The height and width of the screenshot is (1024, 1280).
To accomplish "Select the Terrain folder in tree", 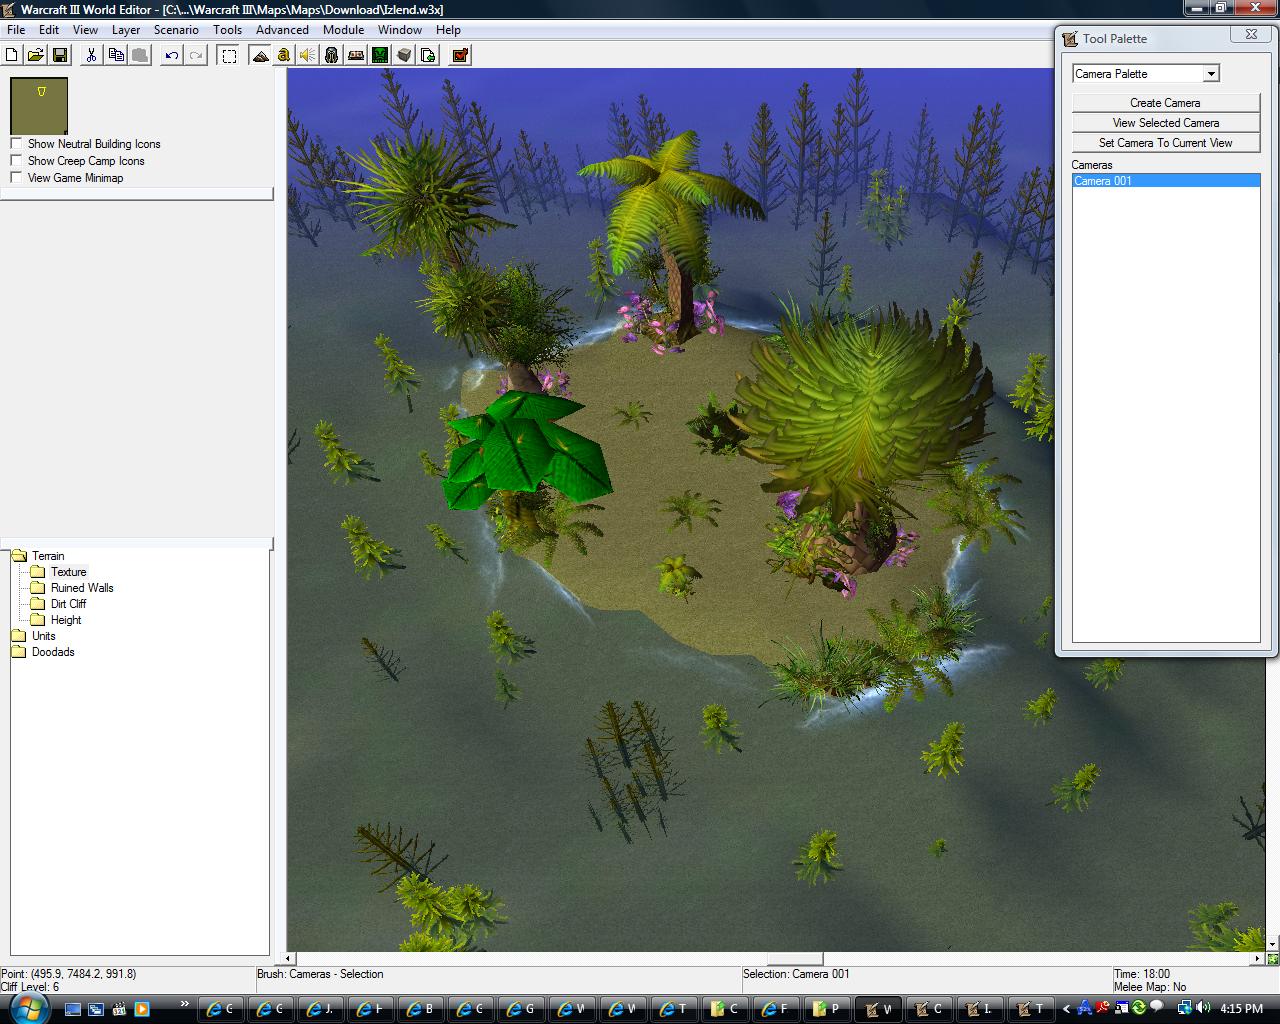I will pos(48,556).
